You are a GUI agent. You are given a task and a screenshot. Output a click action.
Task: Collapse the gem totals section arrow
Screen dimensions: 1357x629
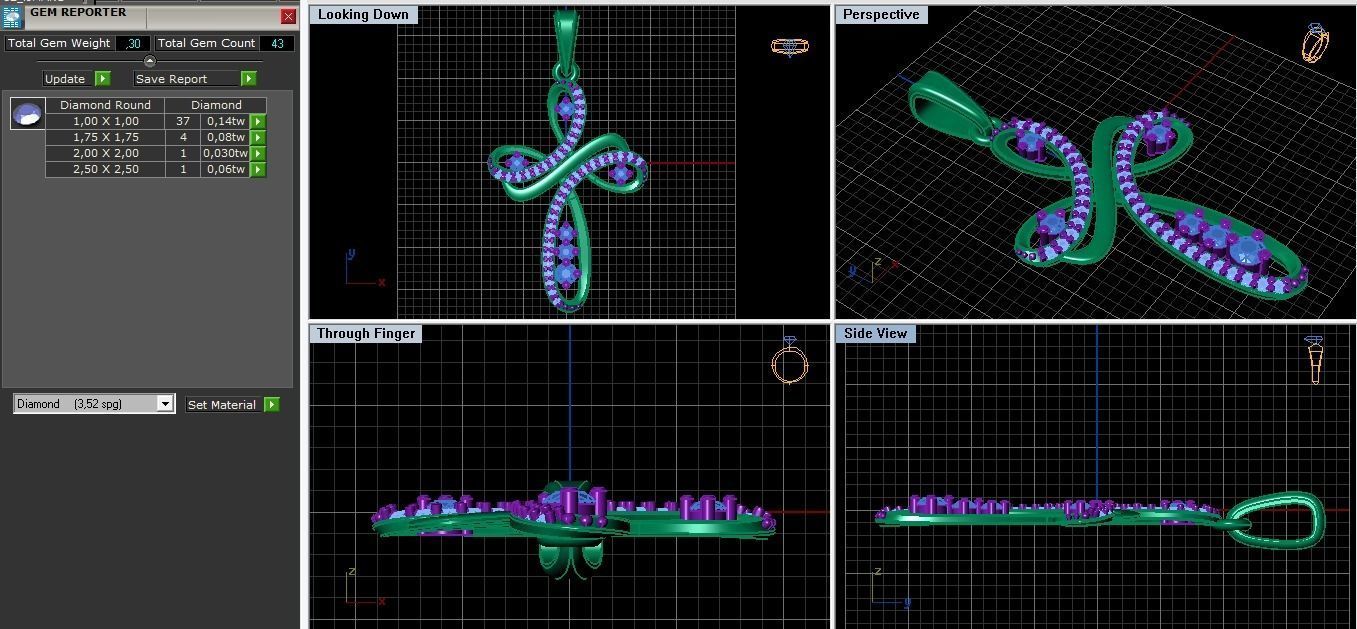point(150,61)
